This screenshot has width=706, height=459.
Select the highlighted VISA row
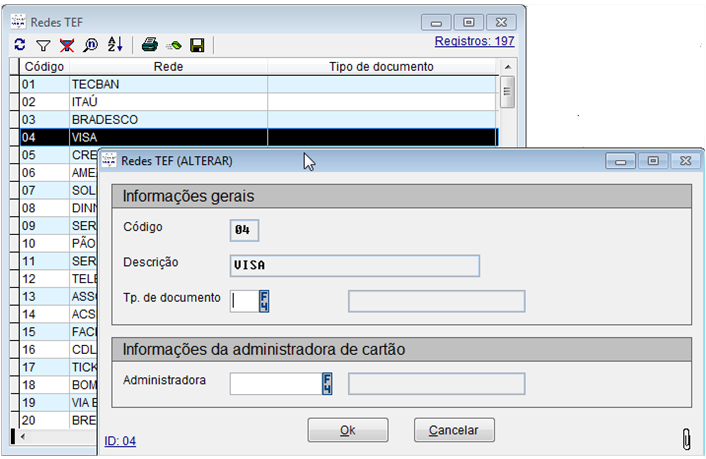[259, 137]
